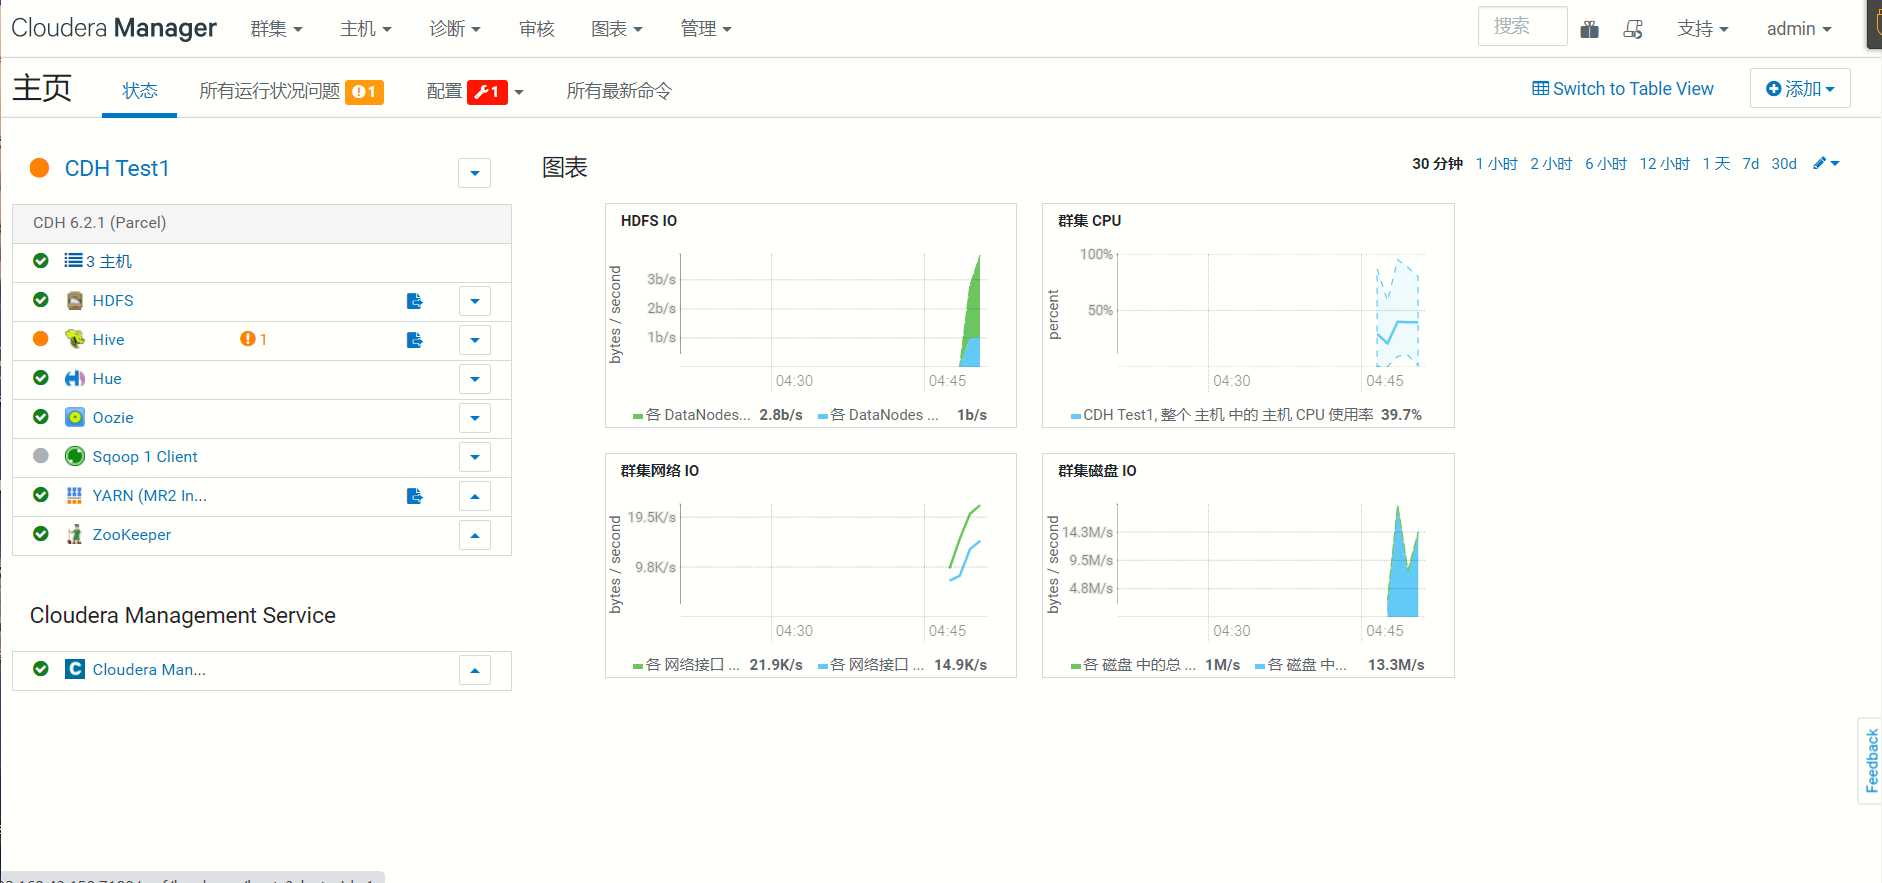Click the Oozie service icon
This screenshot has width=1882, height=883.
click(x=74, y=418)
